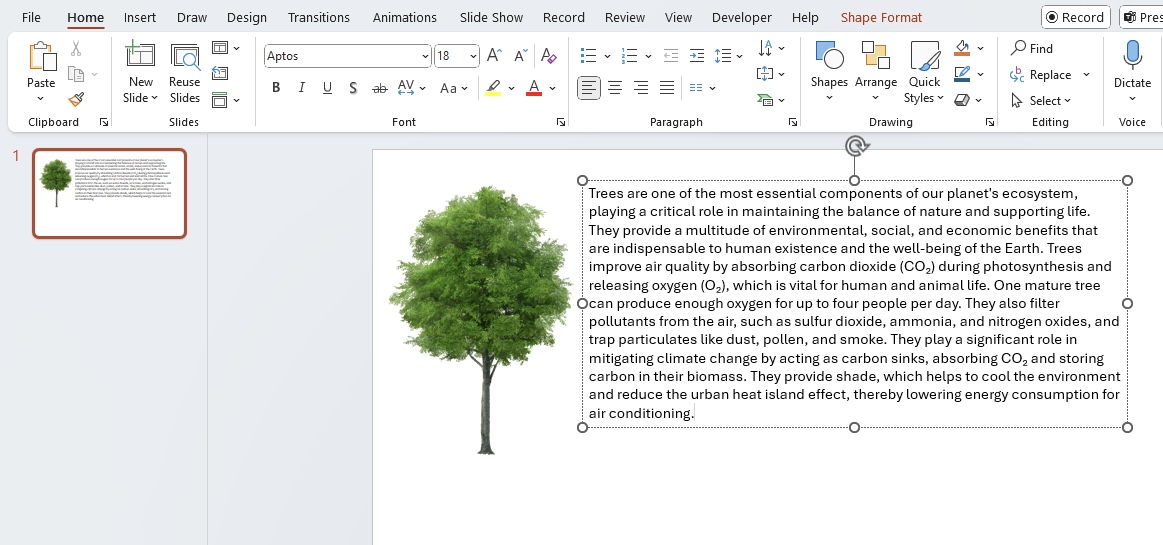Open the font size dropdown
Screen dimensions: 1163x545
[473, 56]
